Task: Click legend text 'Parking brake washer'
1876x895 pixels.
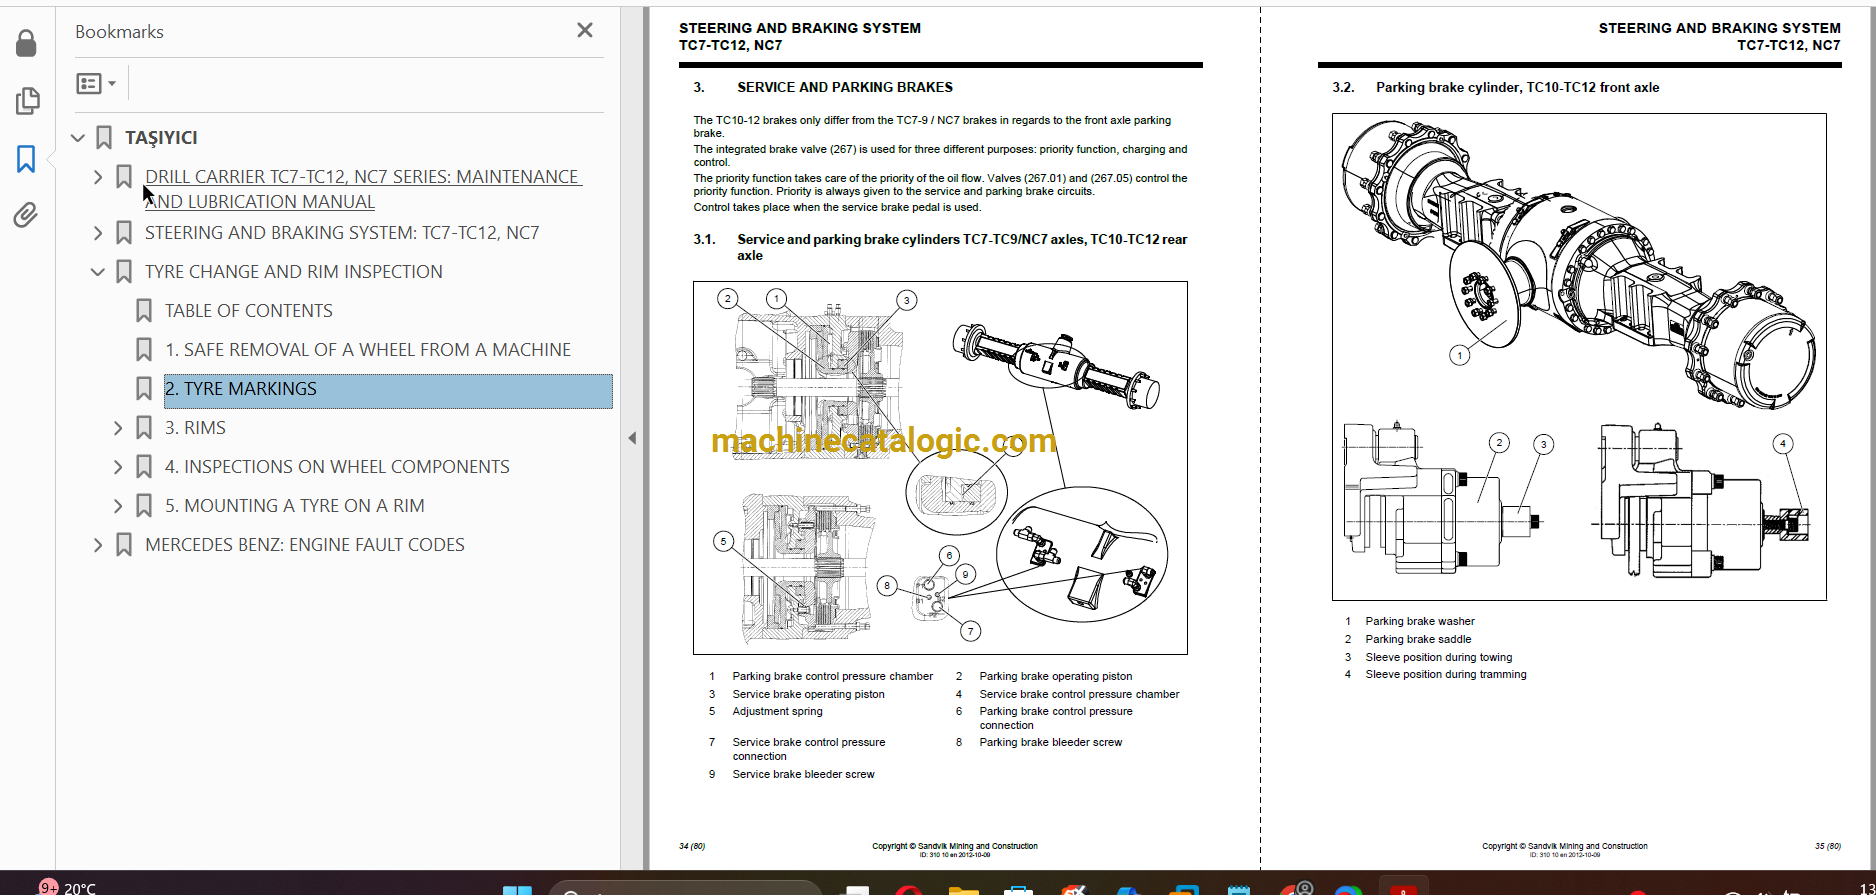Action: click(1420, 621)
